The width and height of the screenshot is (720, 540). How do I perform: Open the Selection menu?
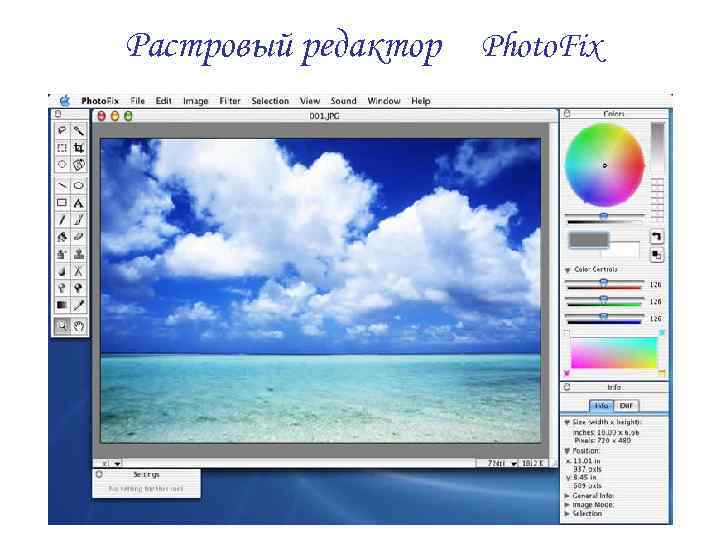click(x=270, y=101)
